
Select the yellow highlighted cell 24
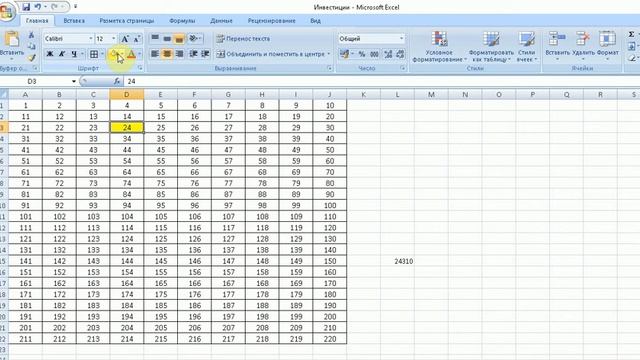(x=127, y=127)
